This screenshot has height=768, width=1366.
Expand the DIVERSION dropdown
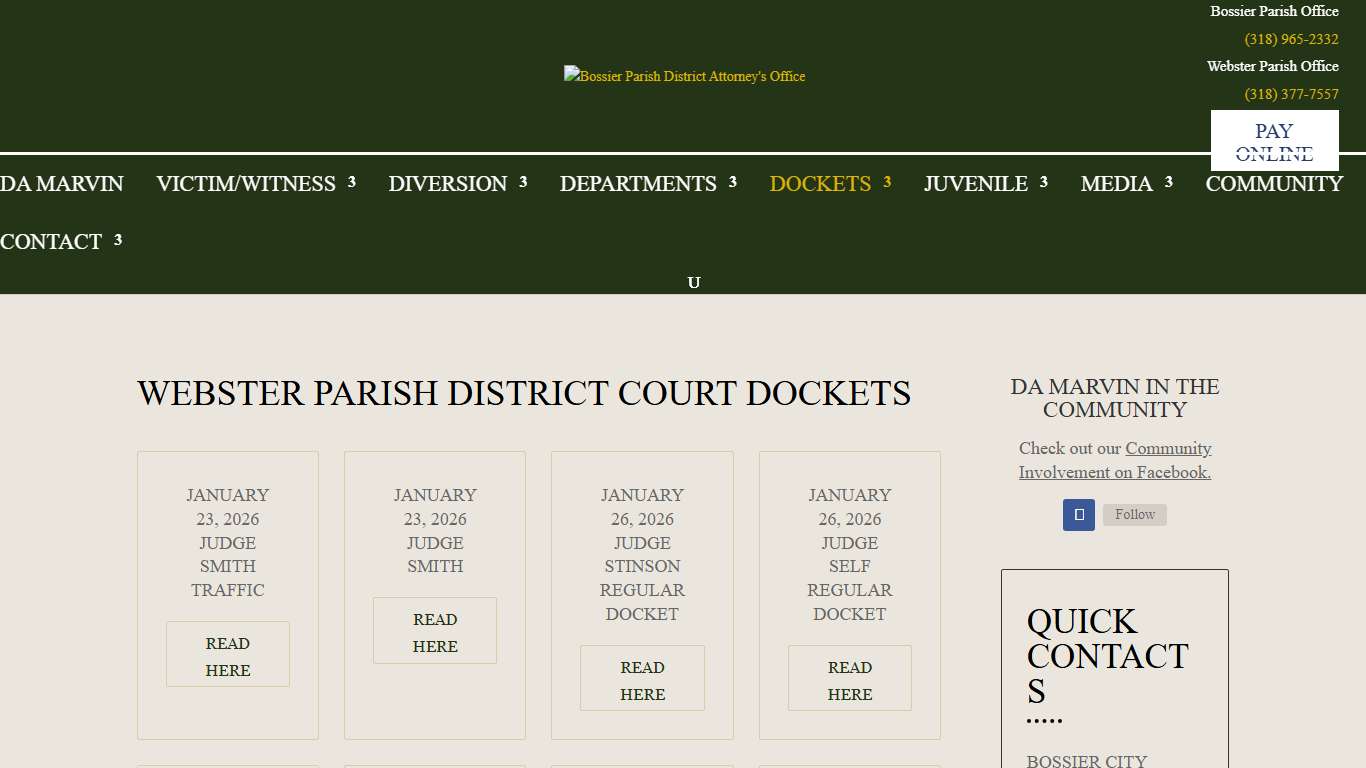447,184
